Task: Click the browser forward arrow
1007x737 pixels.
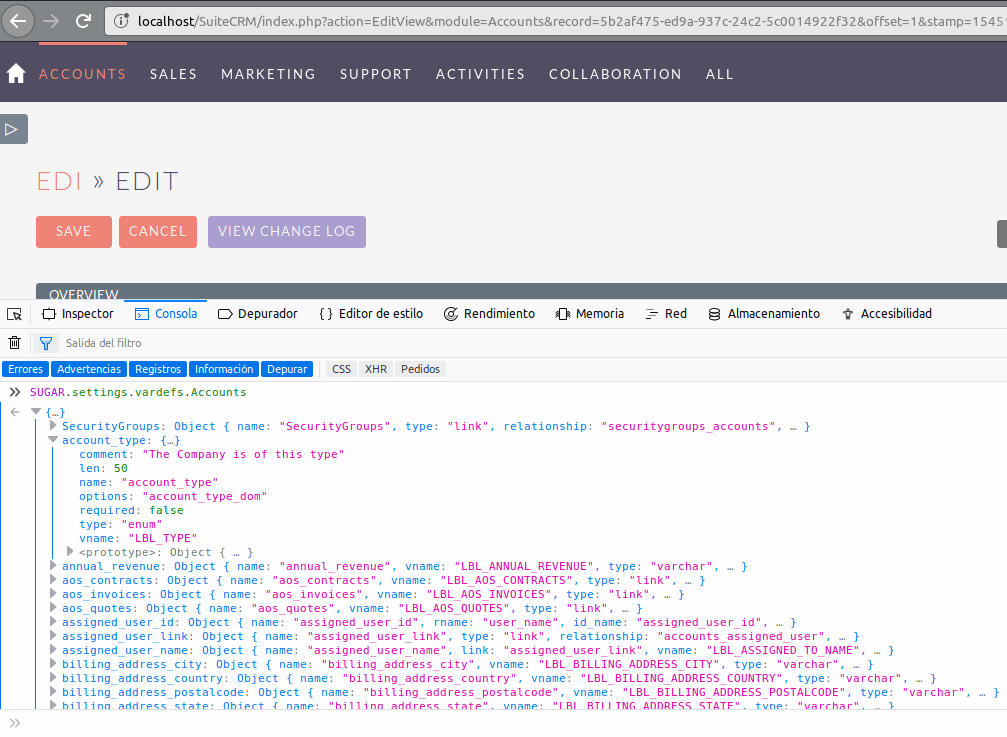Action: tap(51, 20)
